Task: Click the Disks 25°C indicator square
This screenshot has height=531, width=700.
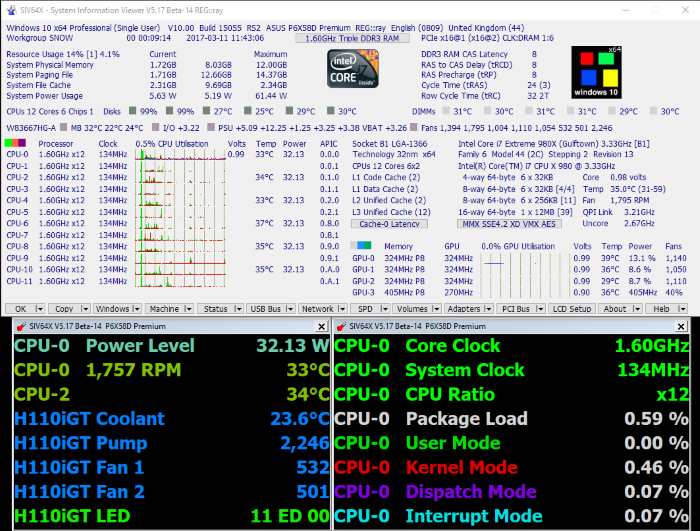Action: click(248, 111)
